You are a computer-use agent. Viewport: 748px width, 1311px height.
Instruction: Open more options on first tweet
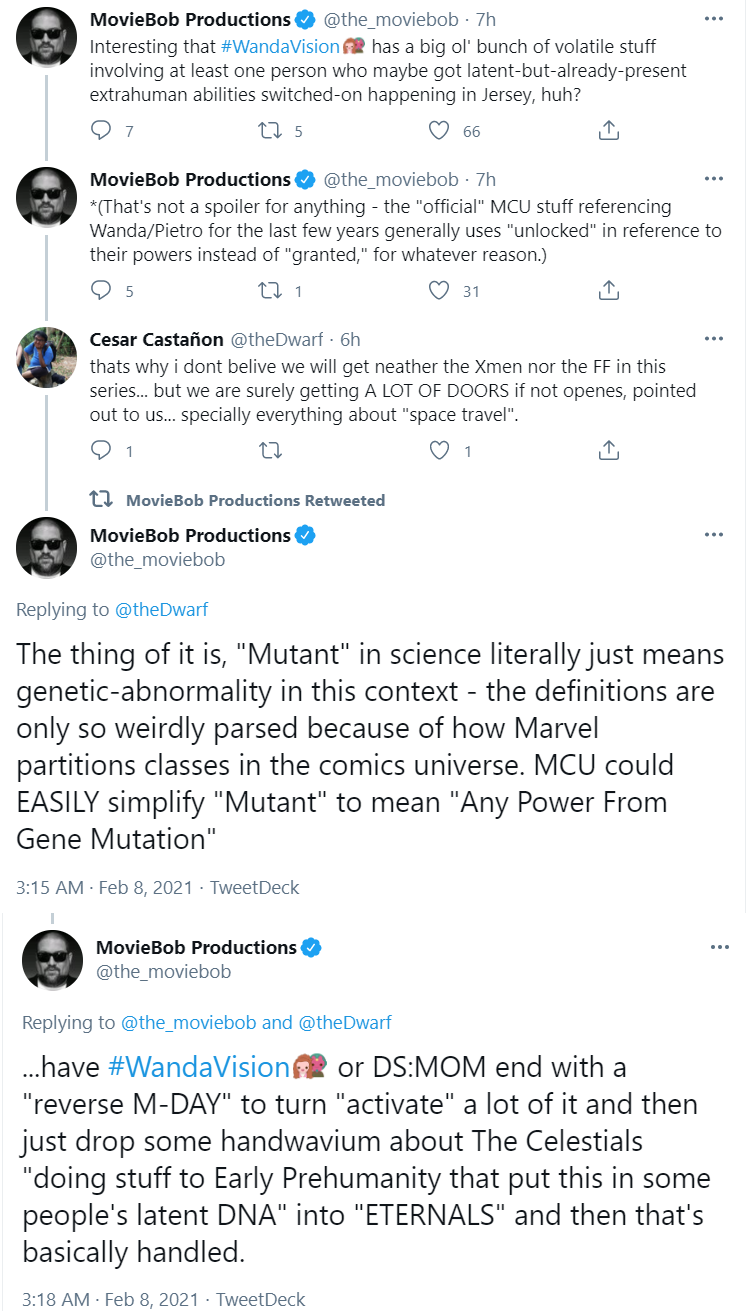(713, 19)
